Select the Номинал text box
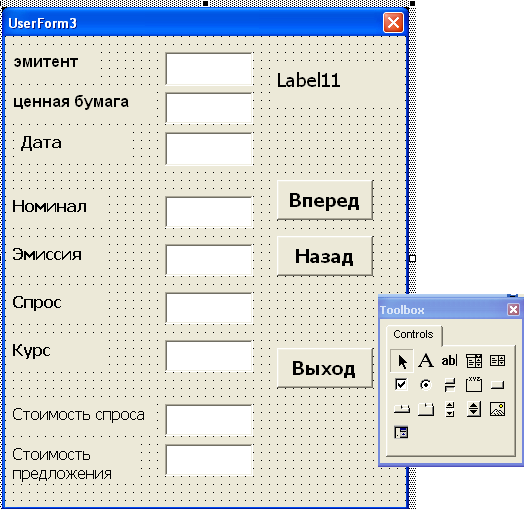The height and width of the screenshot is (509, 524). coord(209,212)
